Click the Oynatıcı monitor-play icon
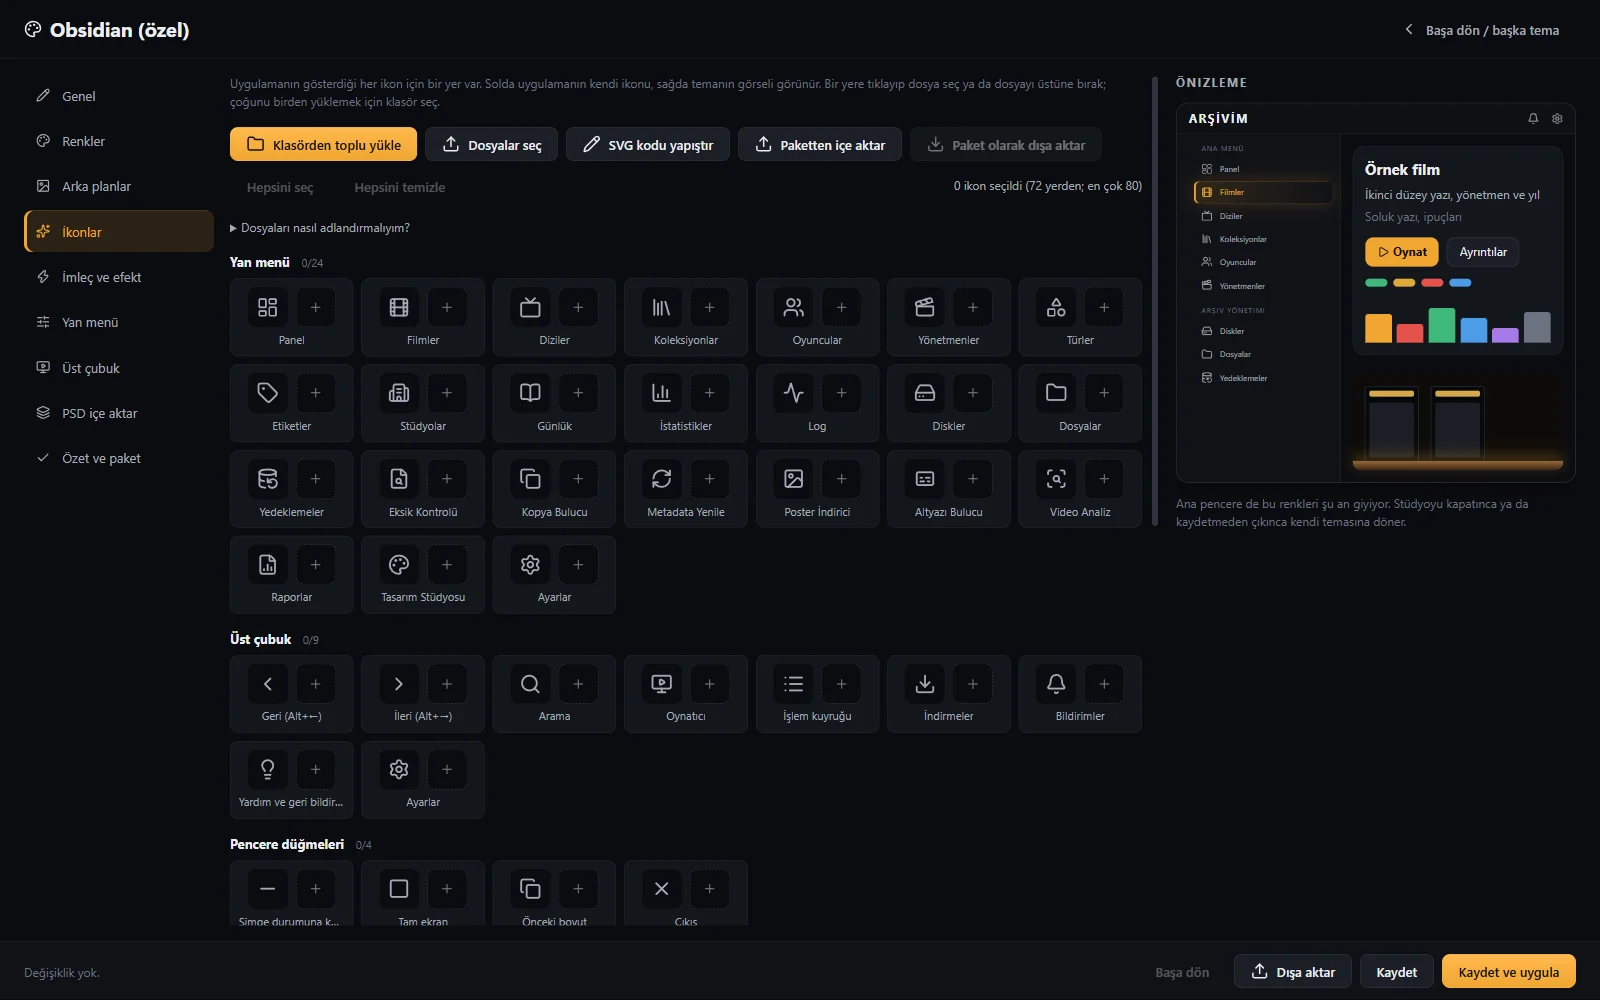Image resolution: width=1600 pixels, height=1000 pixels. 662,684
